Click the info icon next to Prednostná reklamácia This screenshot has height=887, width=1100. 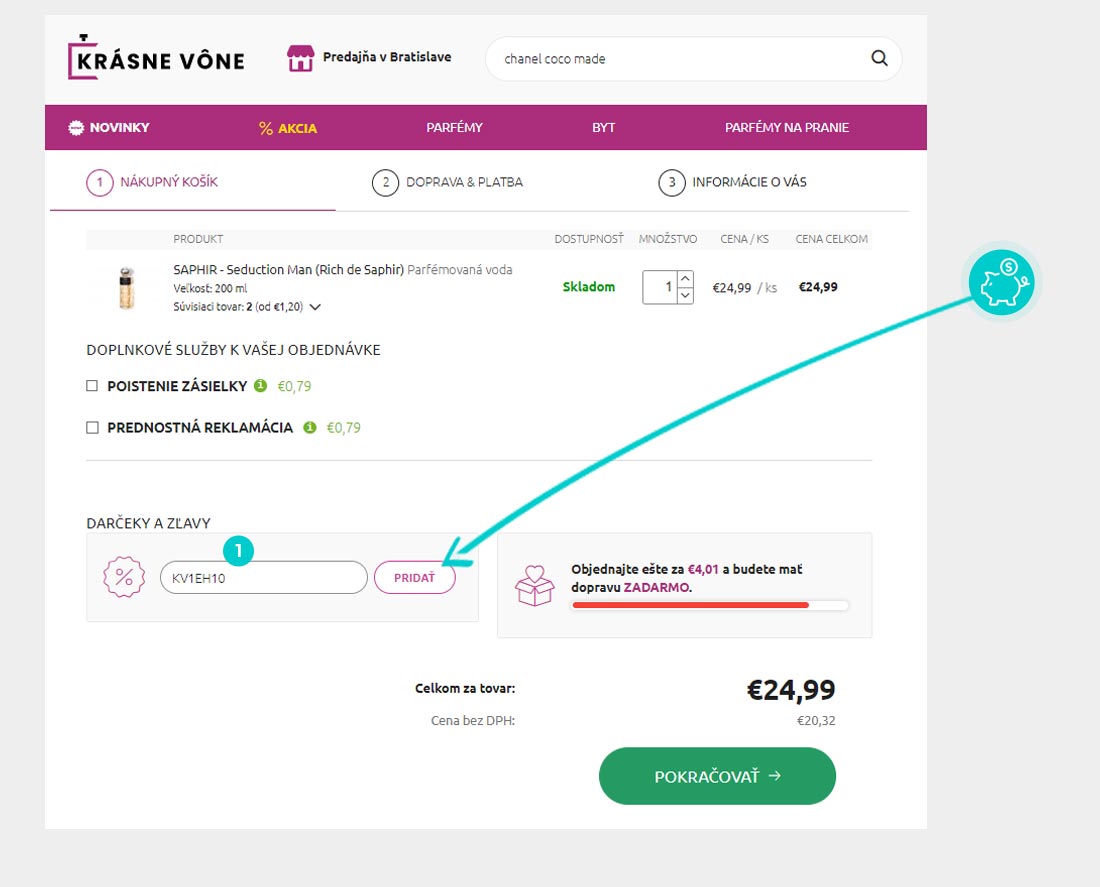310,427
